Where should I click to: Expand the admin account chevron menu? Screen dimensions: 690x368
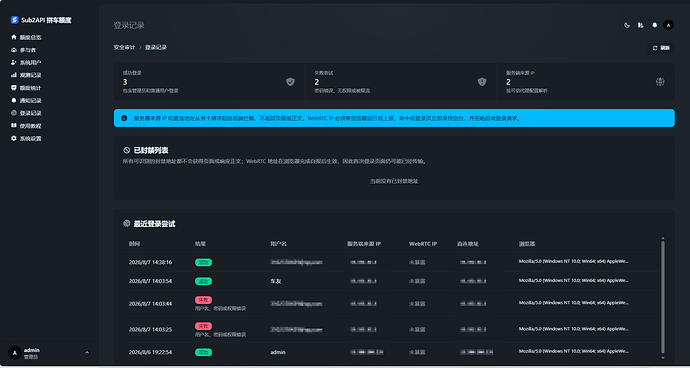click(87, 353)
